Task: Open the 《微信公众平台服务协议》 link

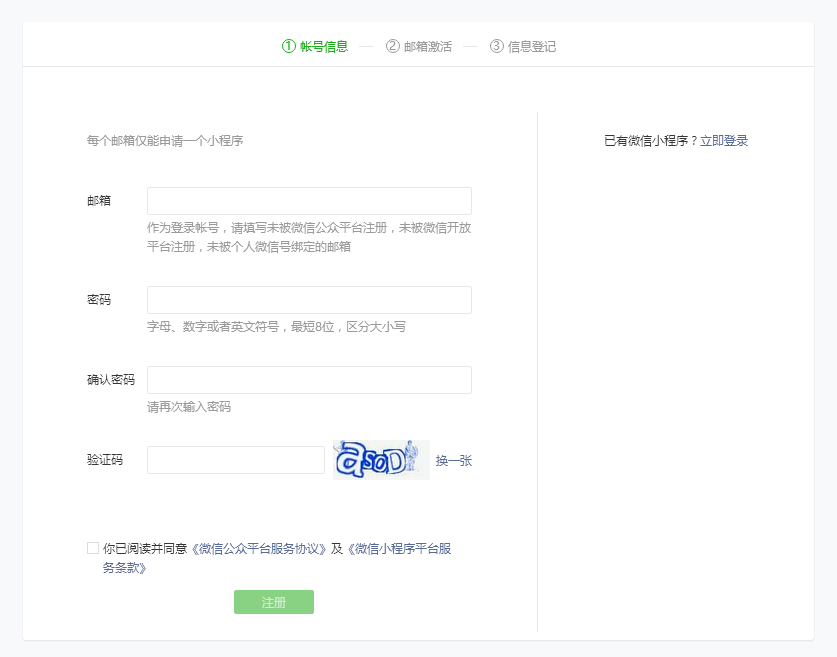Action: [258, 549]
